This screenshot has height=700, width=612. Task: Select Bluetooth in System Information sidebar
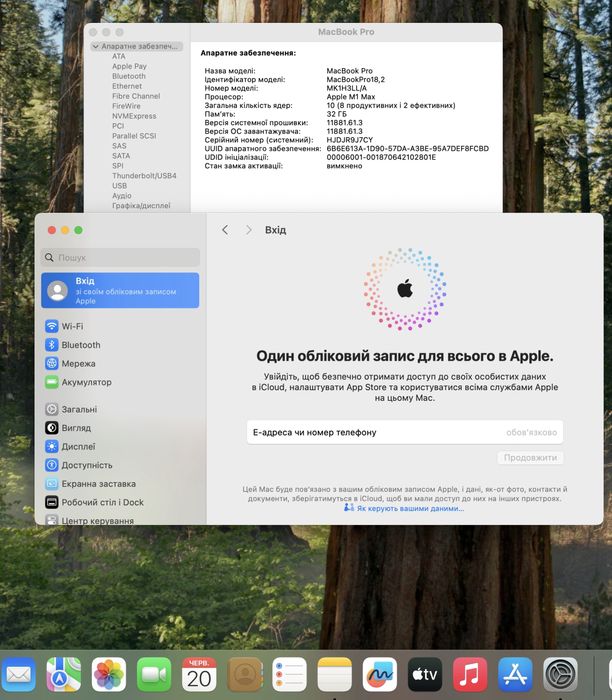(129, 76)
